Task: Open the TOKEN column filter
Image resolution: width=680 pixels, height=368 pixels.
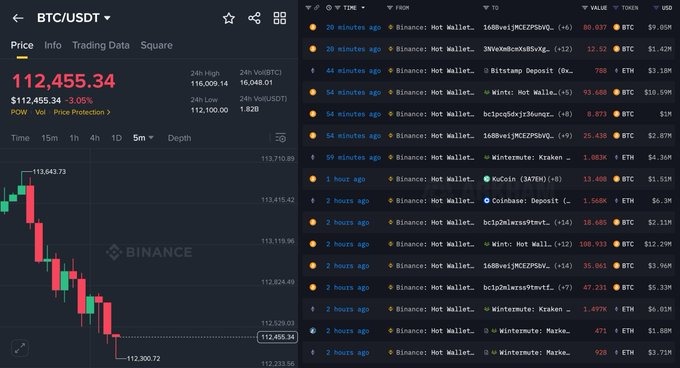Action: (x=616, y=8)
